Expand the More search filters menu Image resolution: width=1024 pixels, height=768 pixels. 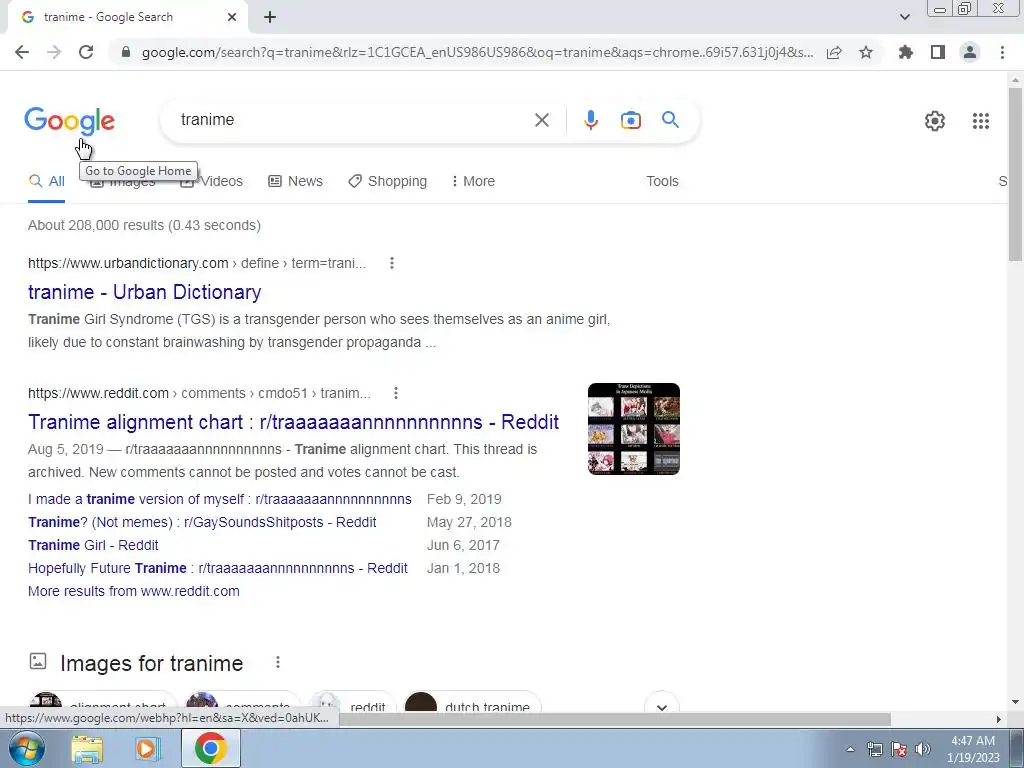[473, 181]
